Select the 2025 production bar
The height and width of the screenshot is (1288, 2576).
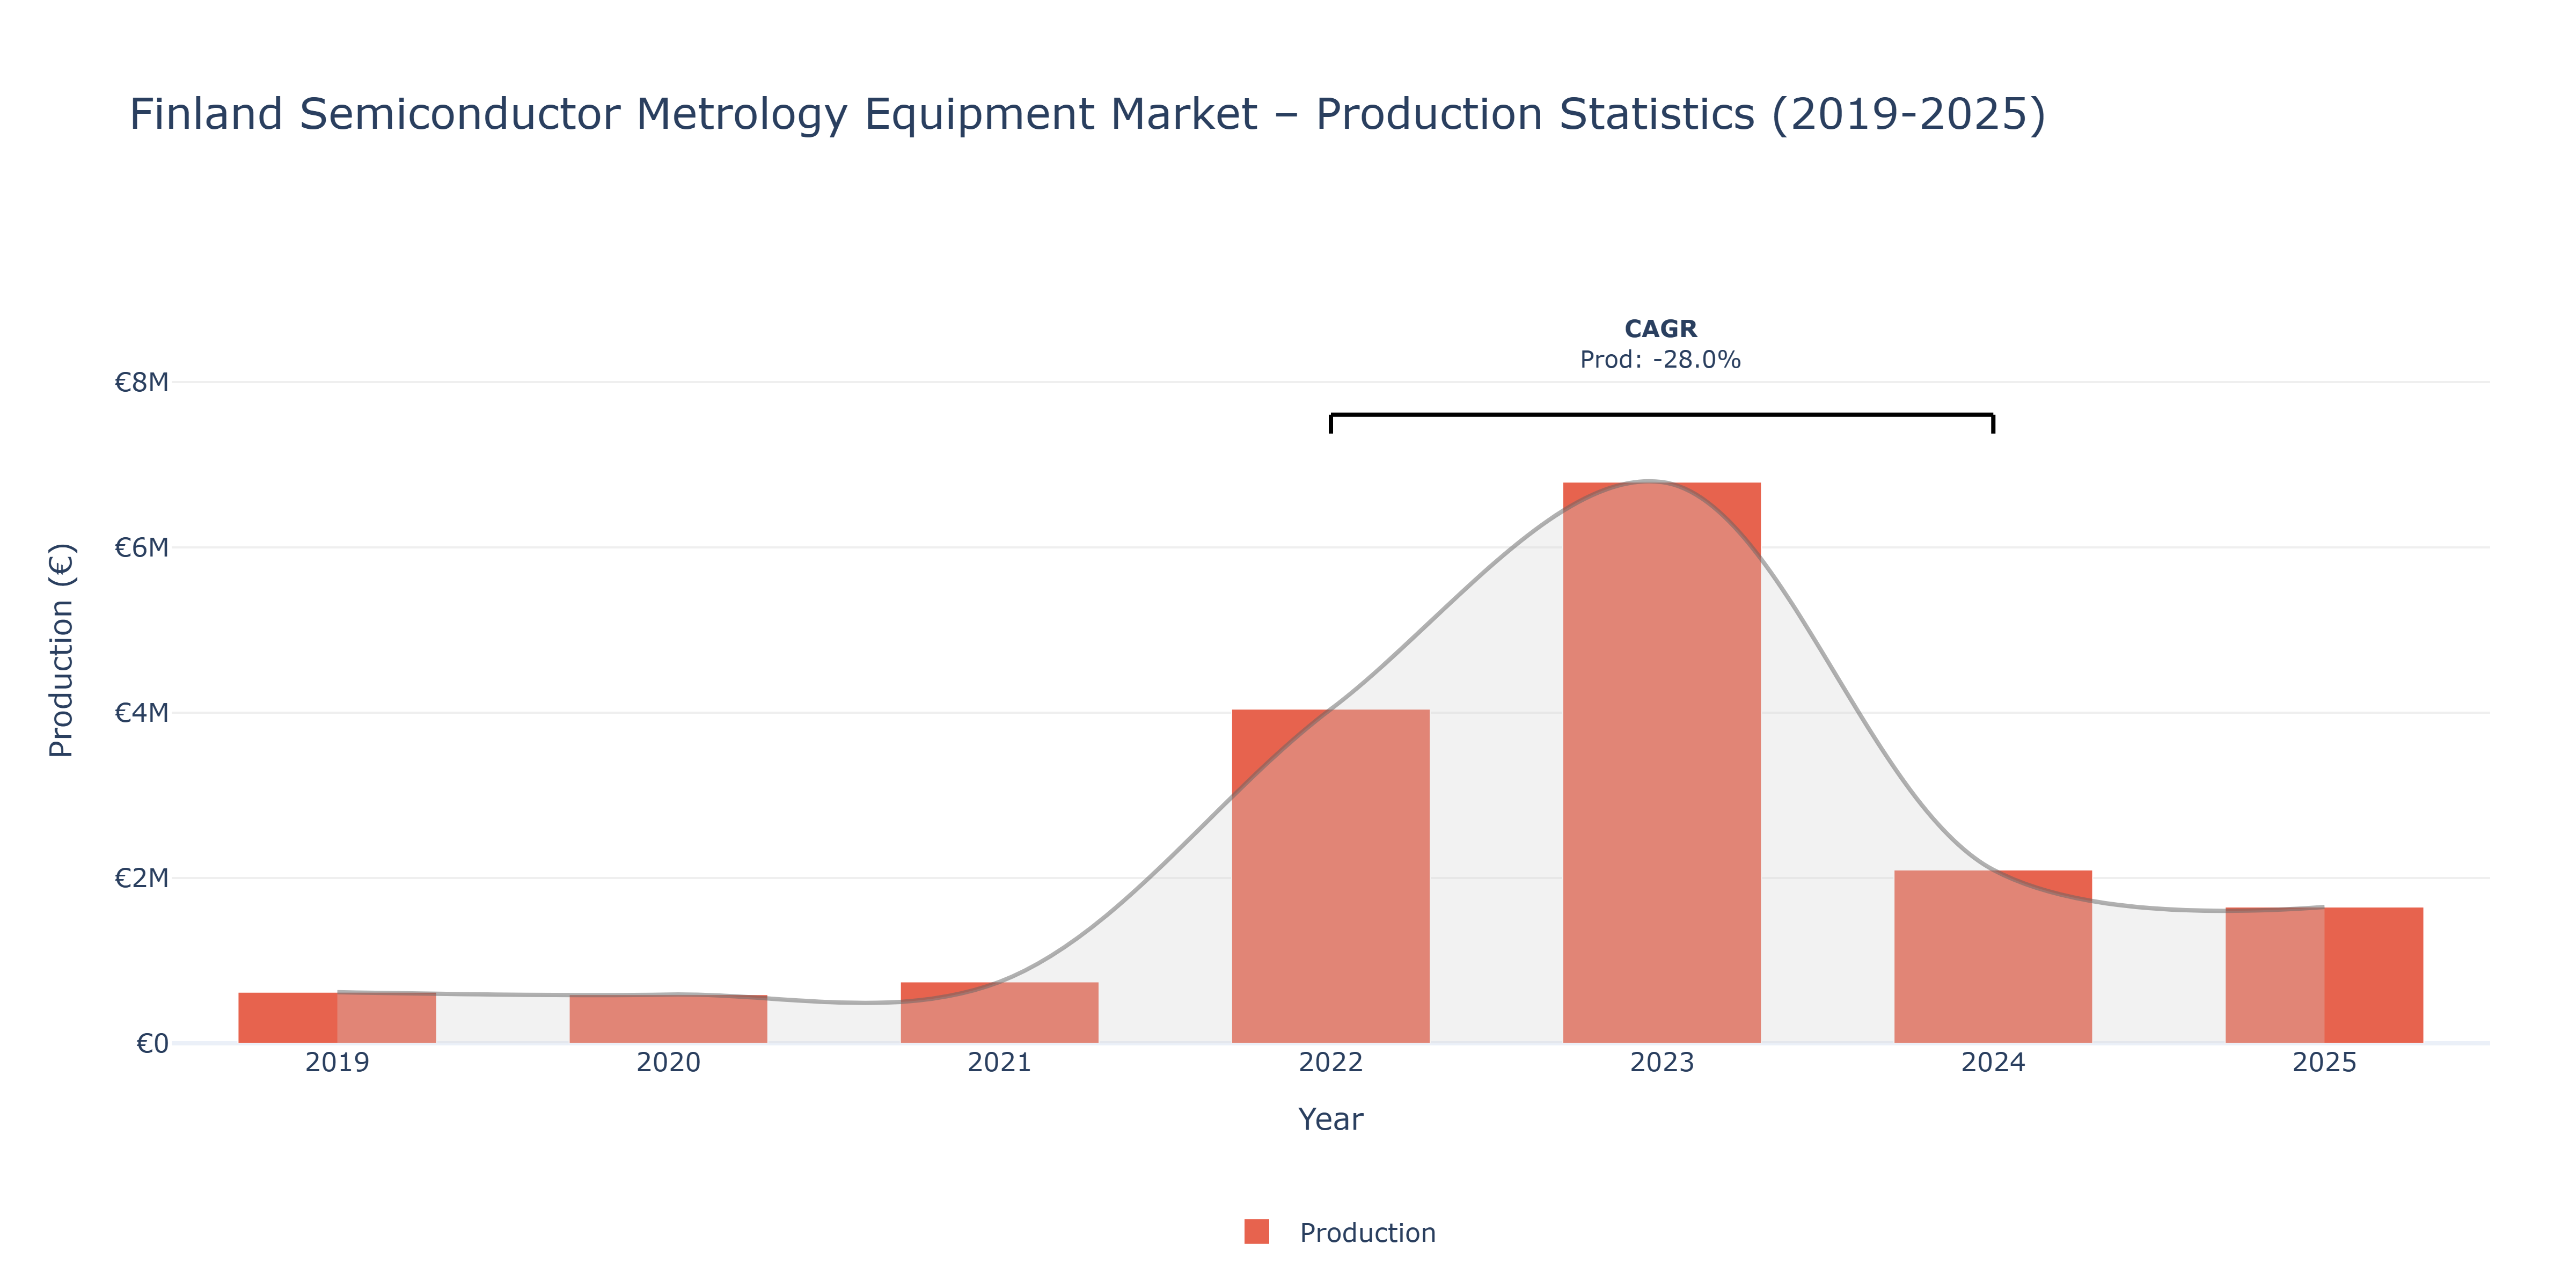tap(2323, 975)
